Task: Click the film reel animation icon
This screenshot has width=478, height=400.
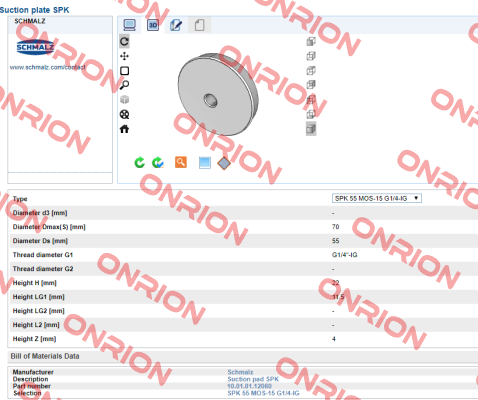Action: 124,114
